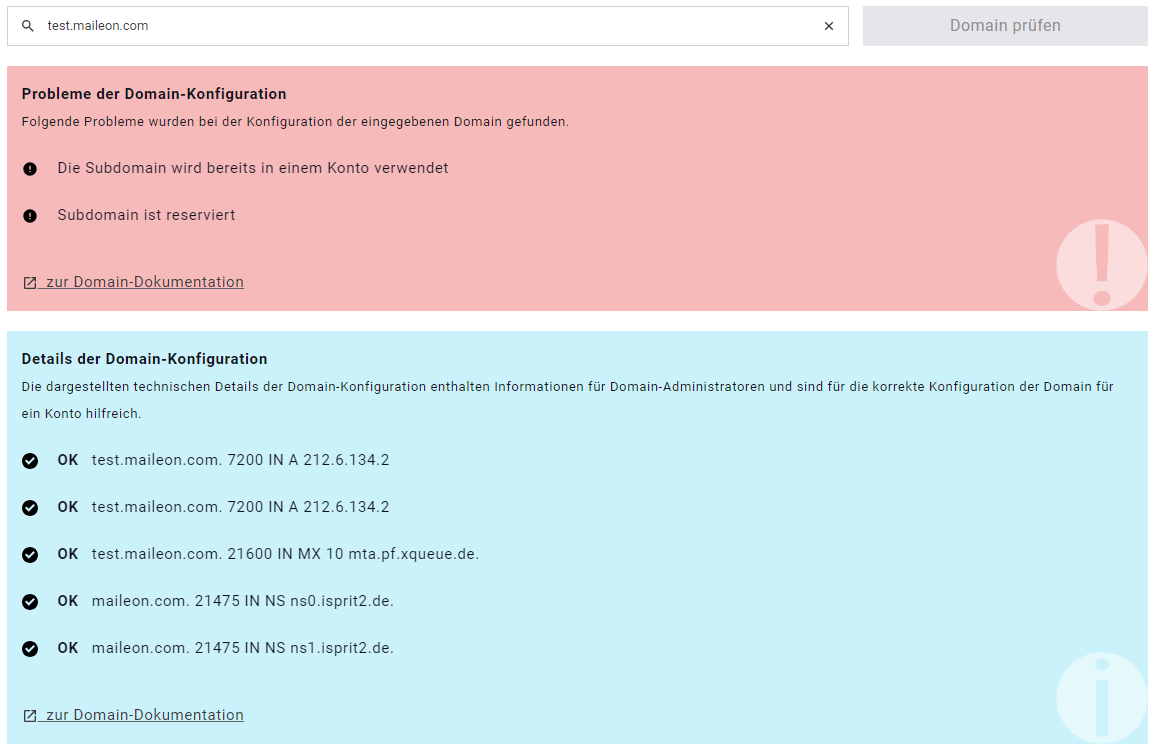Click the checkmark icon beside the ns0.isprit2.de record
Viewport: 1157px width, 752px height.
click(30, 602)
